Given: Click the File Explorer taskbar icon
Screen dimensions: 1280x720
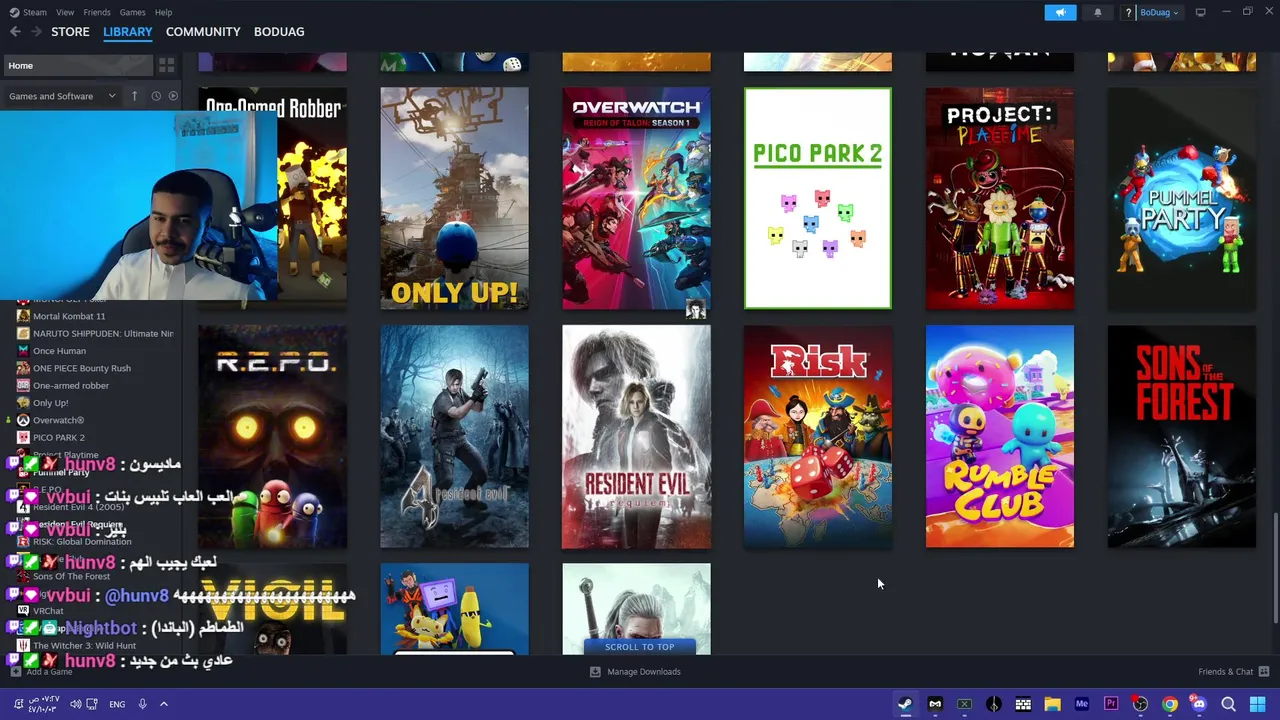Looking at the screenshot, I should (x=1052, y=704).
